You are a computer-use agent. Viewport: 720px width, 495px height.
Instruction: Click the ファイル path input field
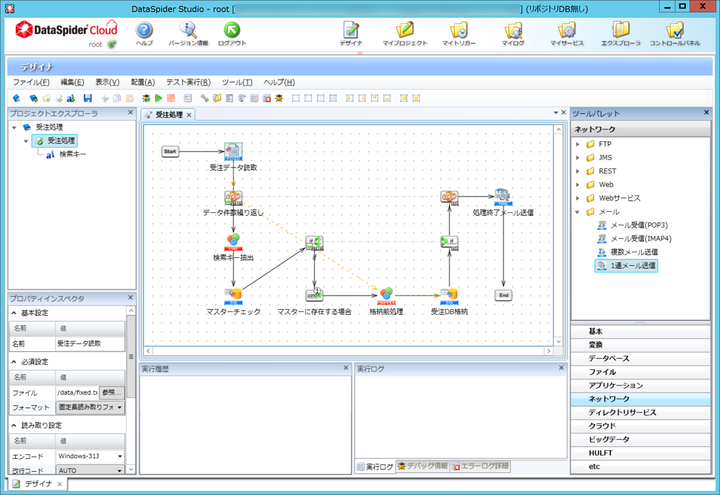click(76, 392)
